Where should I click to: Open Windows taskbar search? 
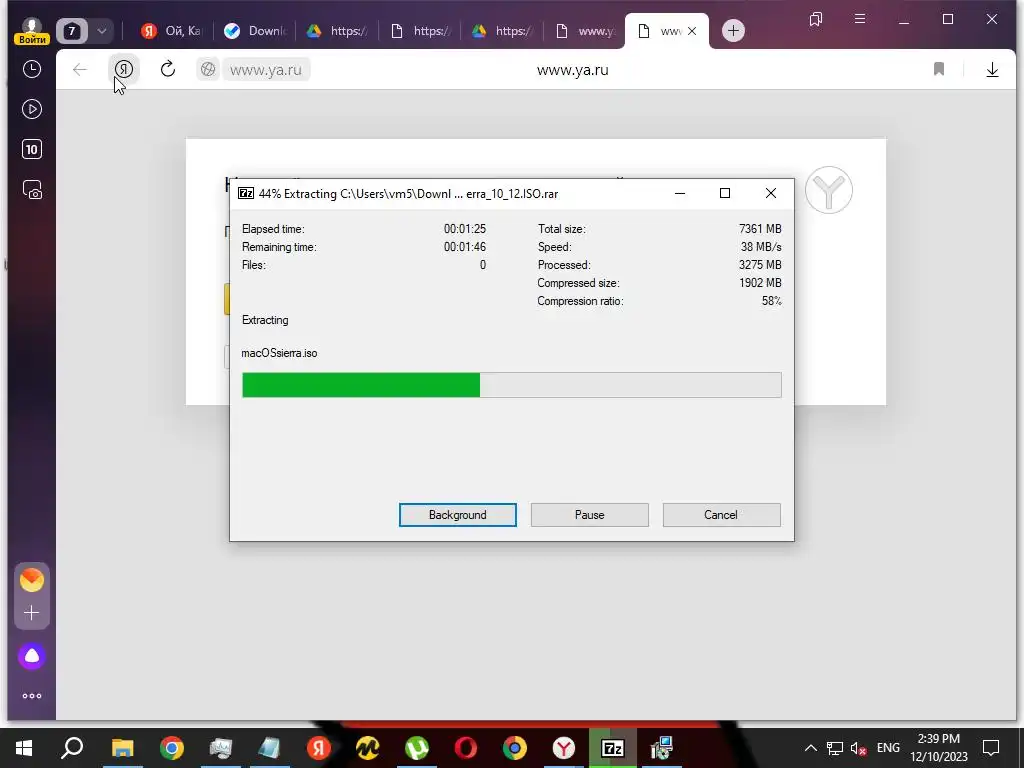pos(72,748)
